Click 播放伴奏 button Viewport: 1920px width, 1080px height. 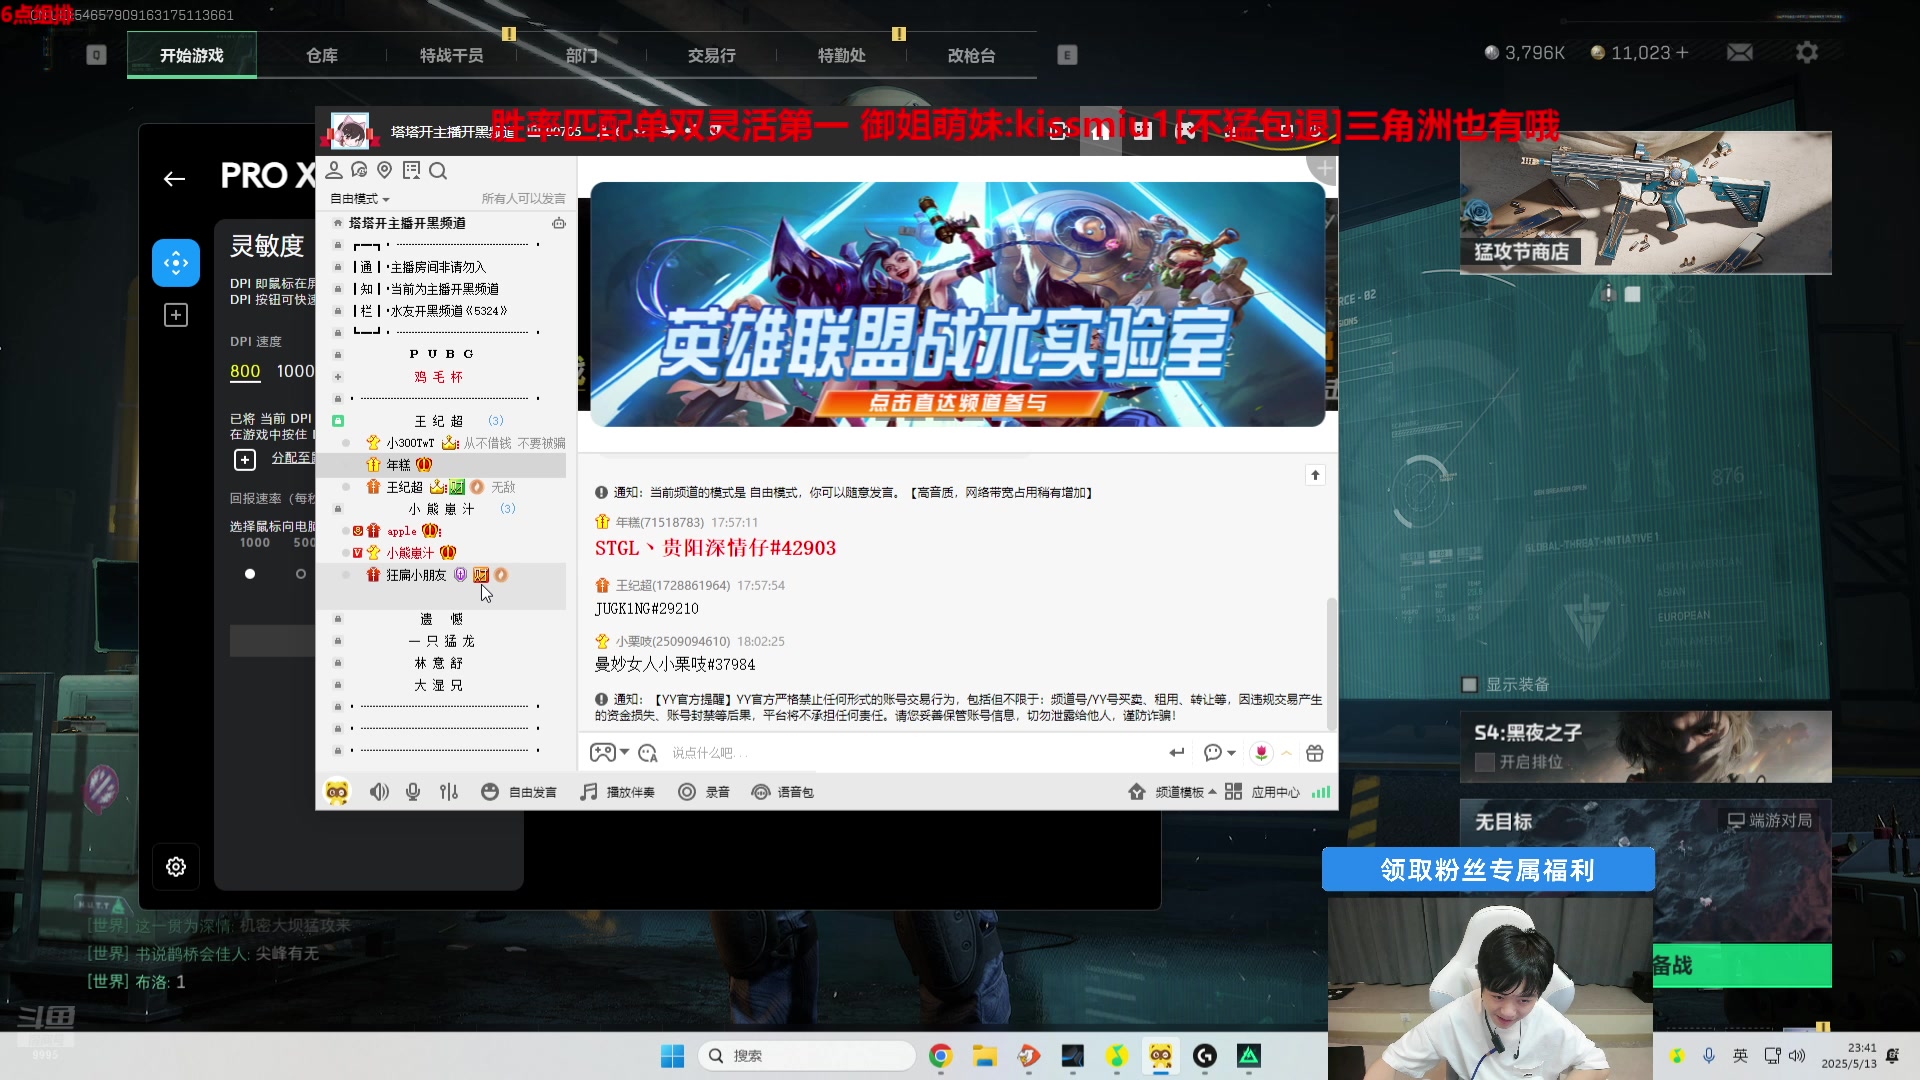618,792
